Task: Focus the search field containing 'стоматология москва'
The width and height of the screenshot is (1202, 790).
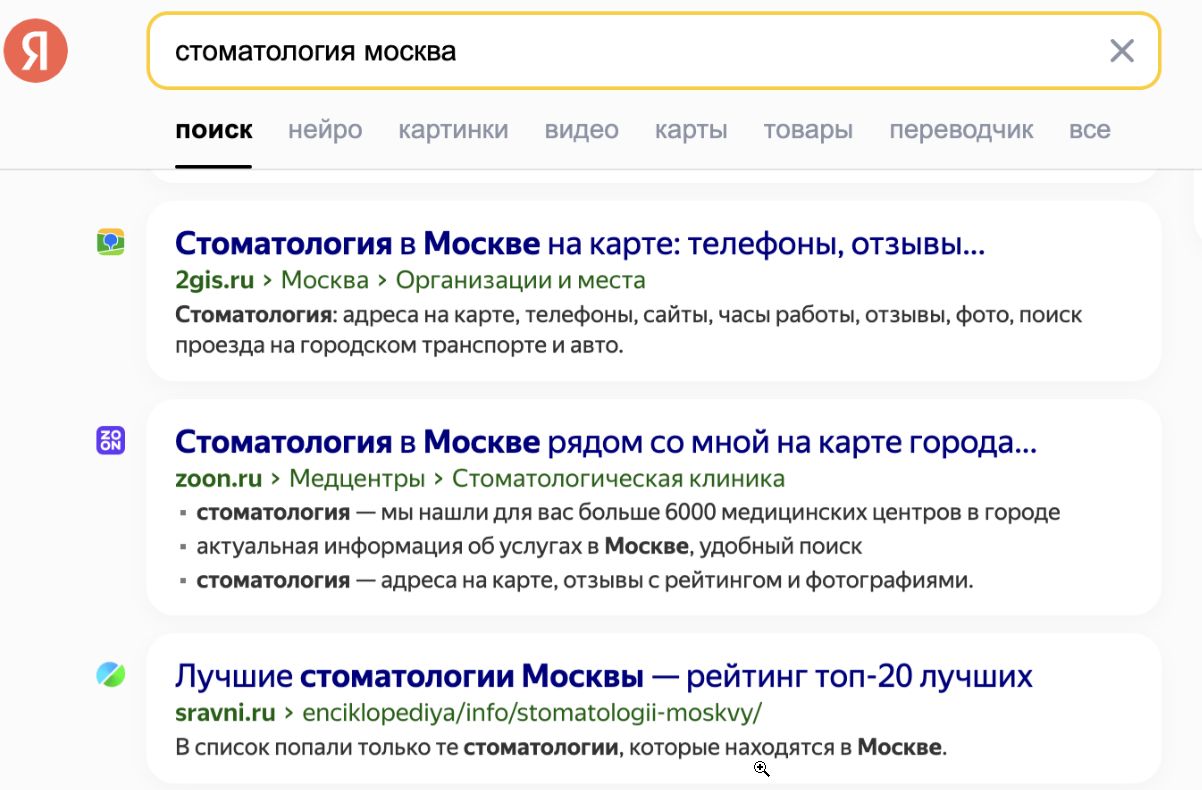Action: [654, 51]
